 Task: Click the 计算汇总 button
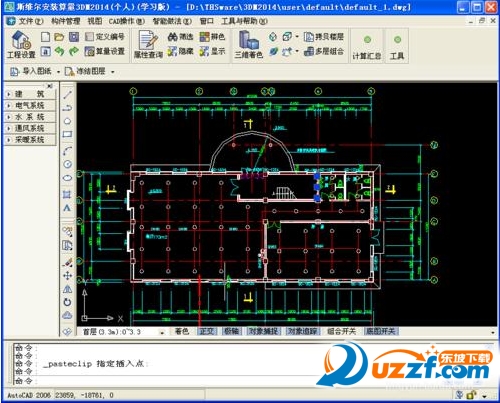coord(367,46)
